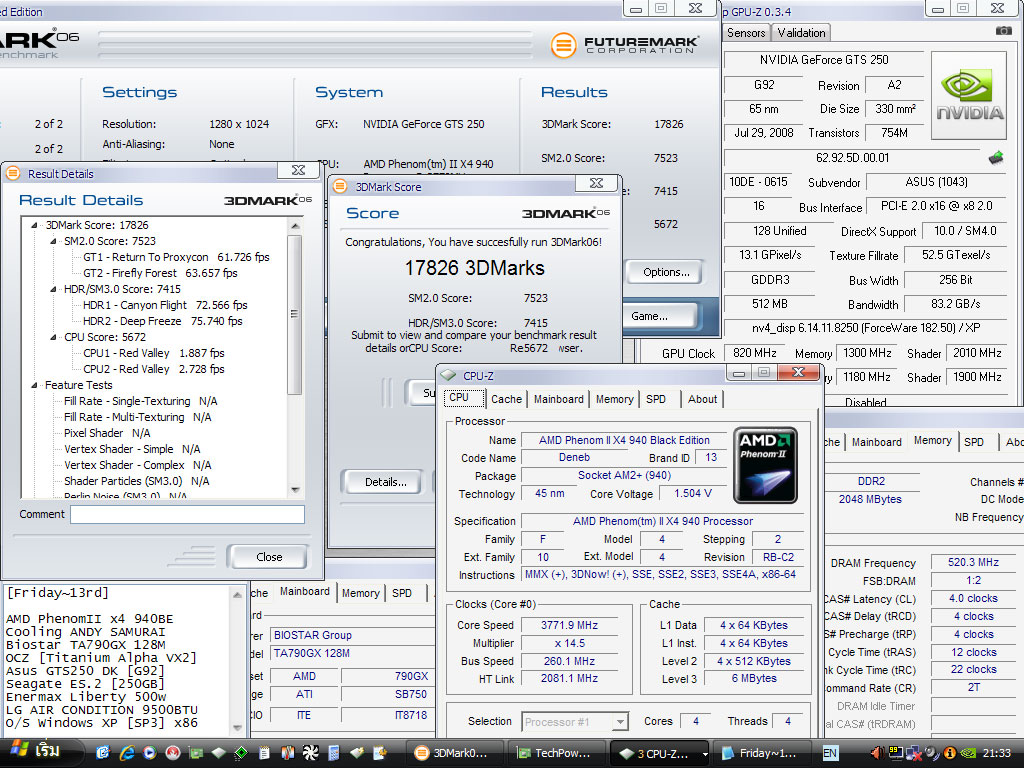Switch to the Mainboard tab in CPU-Z
This screenshot has width=1024, height=768.
[558, 399]
